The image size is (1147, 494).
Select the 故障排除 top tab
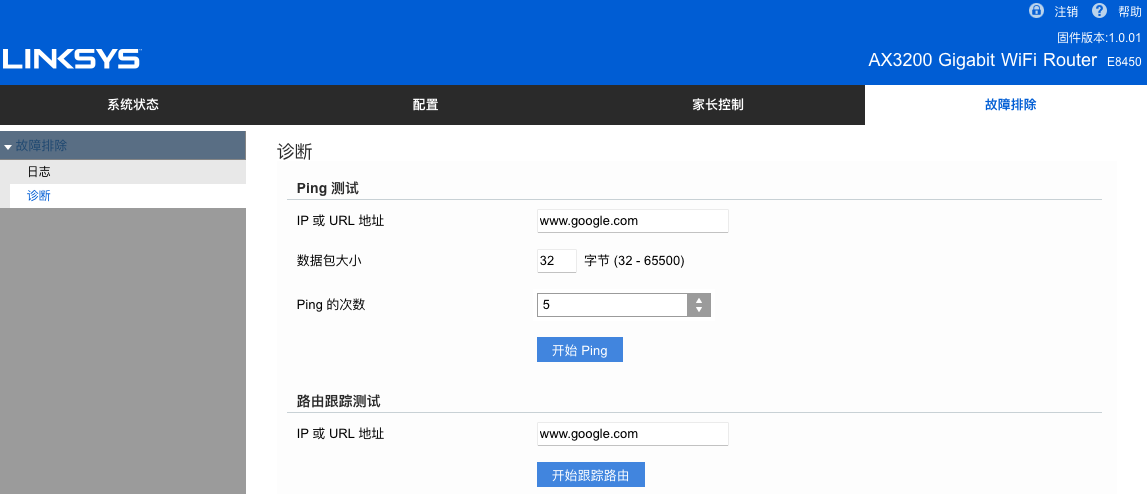tap(1010, 105)
